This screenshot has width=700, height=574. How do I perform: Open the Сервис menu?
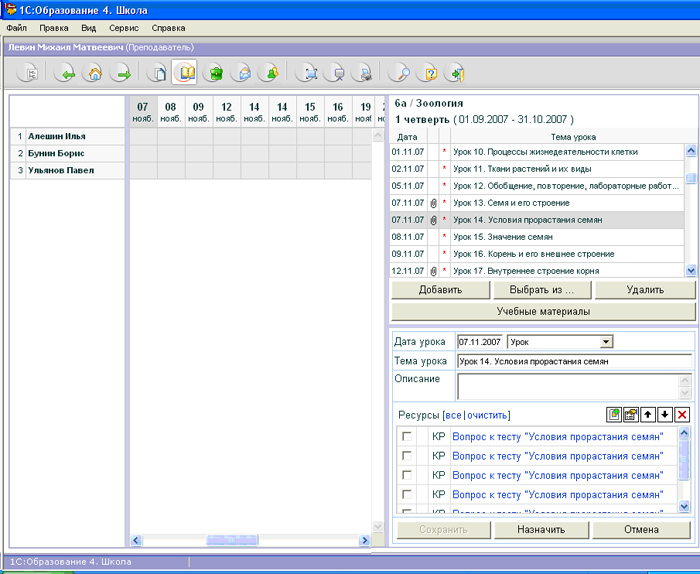click(124, 28)
